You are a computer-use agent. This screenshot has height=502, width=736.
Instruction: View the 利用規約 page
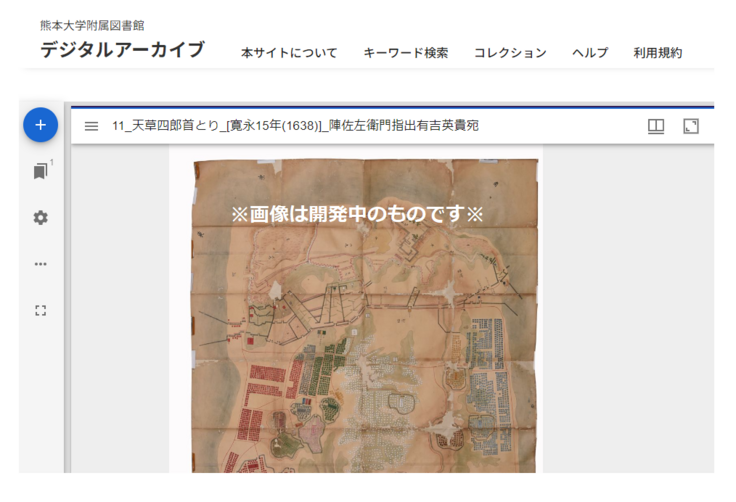[658, 53]
